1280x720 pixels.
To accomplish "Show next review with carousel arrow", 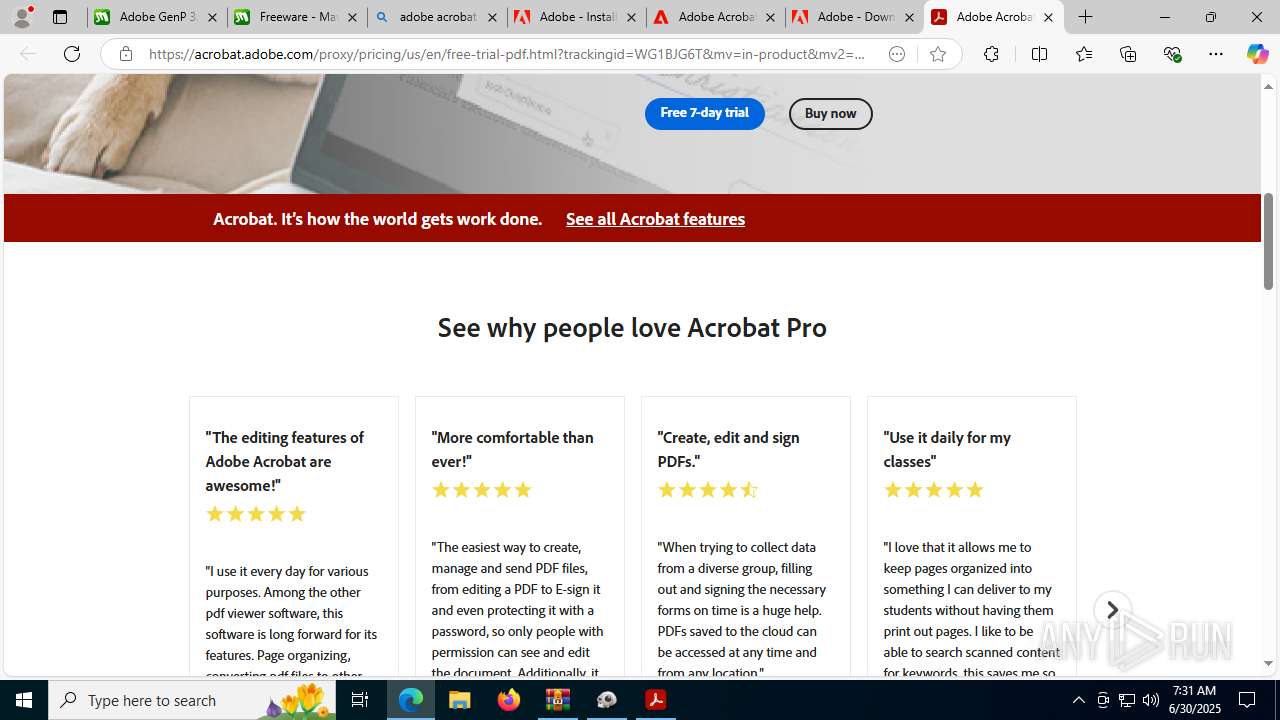I will (x=1112, y=610).
